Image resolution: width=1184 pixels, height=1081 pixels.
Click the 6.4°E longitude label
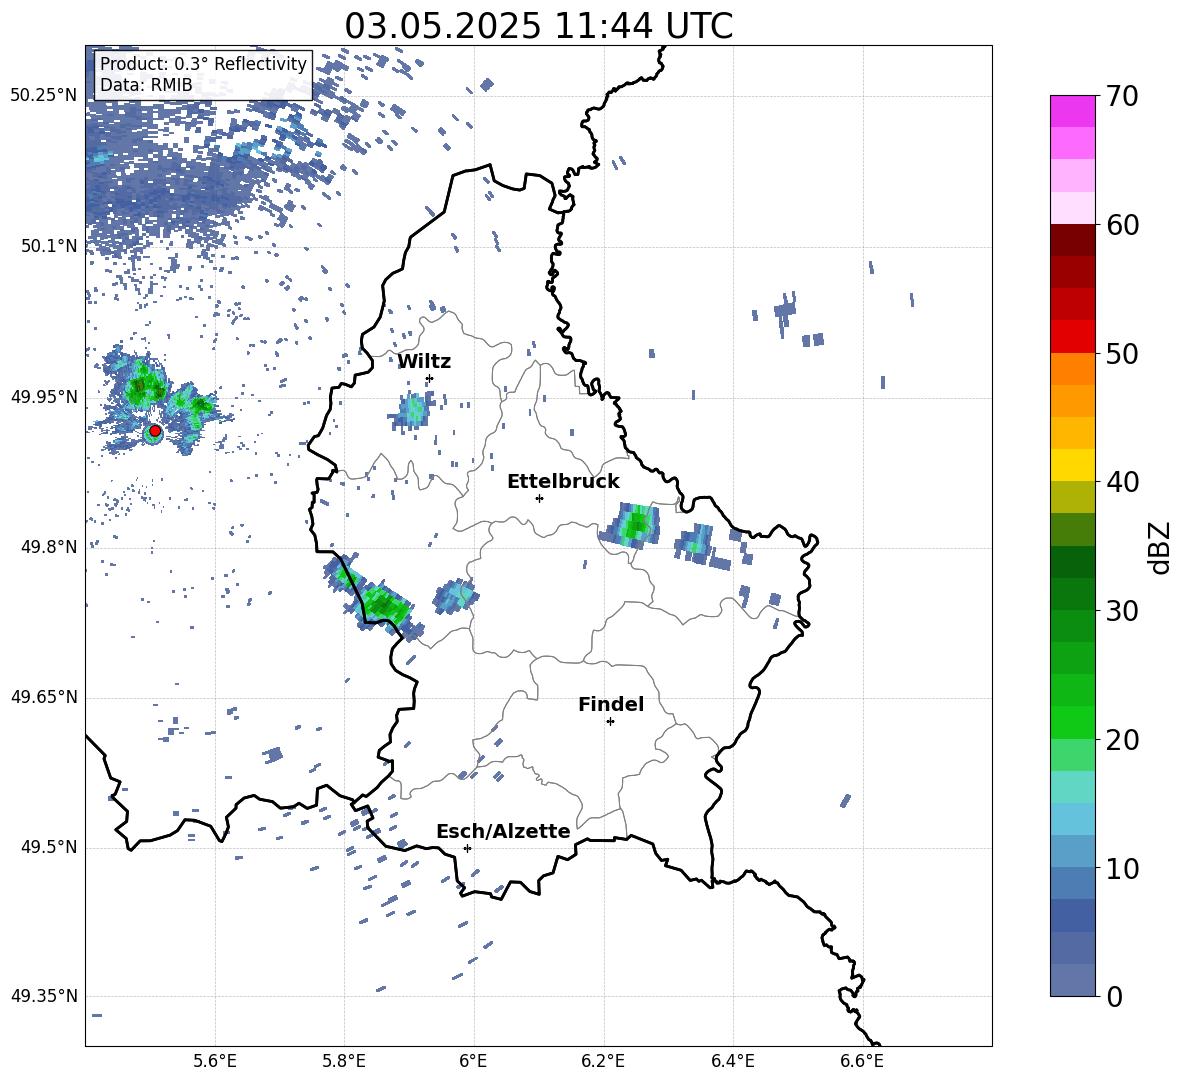click(732, 1061)
